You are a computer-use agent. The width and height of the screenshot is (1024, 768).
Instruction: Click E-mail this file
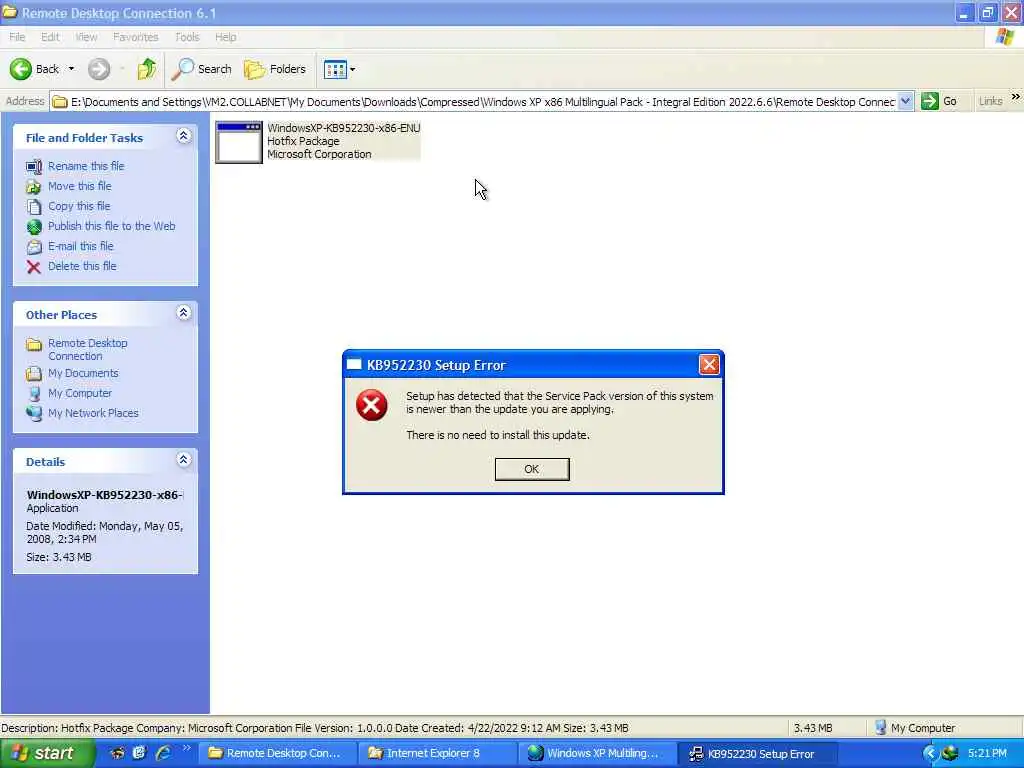[80, 246]
